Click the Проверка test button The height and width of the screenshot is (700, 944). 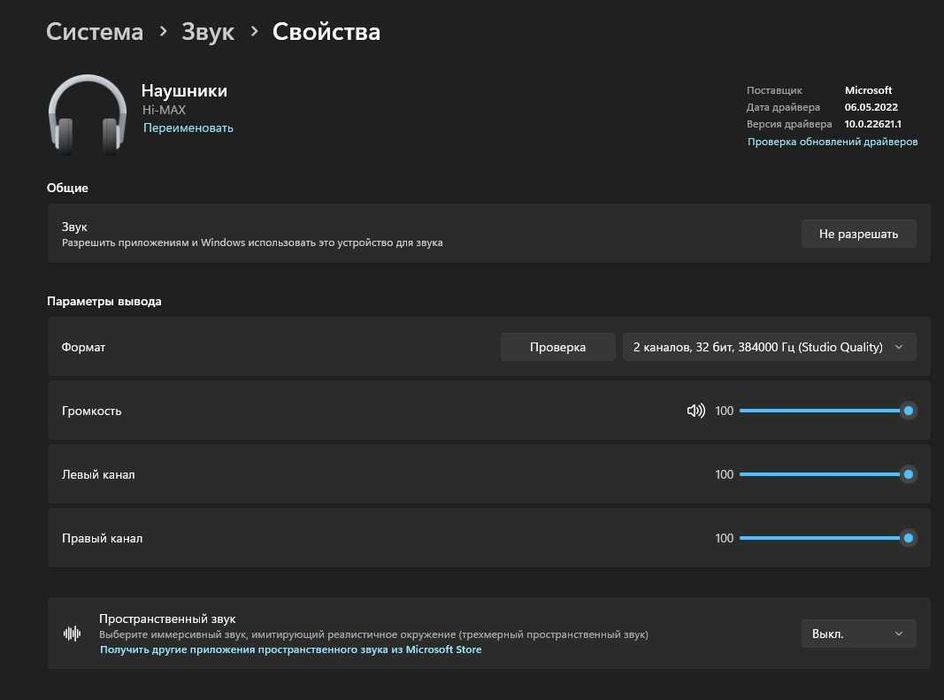[x=557, y=347]
